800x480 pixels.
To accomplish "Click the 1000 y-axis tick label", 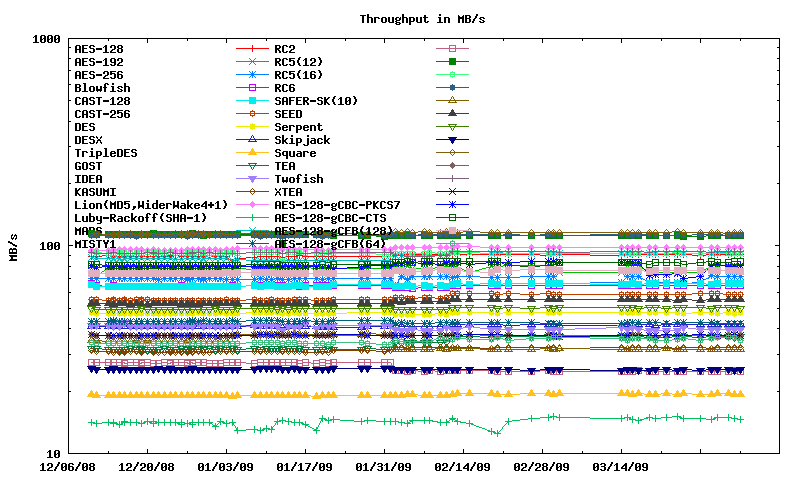I will (x=45, y=40).
